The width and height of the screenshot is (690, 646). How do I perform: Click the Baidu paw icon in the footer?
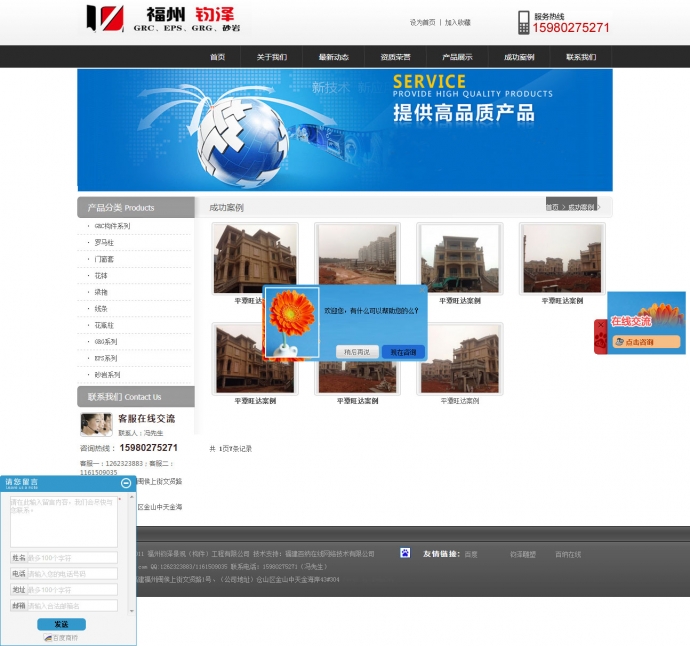(x=405, y=553)
